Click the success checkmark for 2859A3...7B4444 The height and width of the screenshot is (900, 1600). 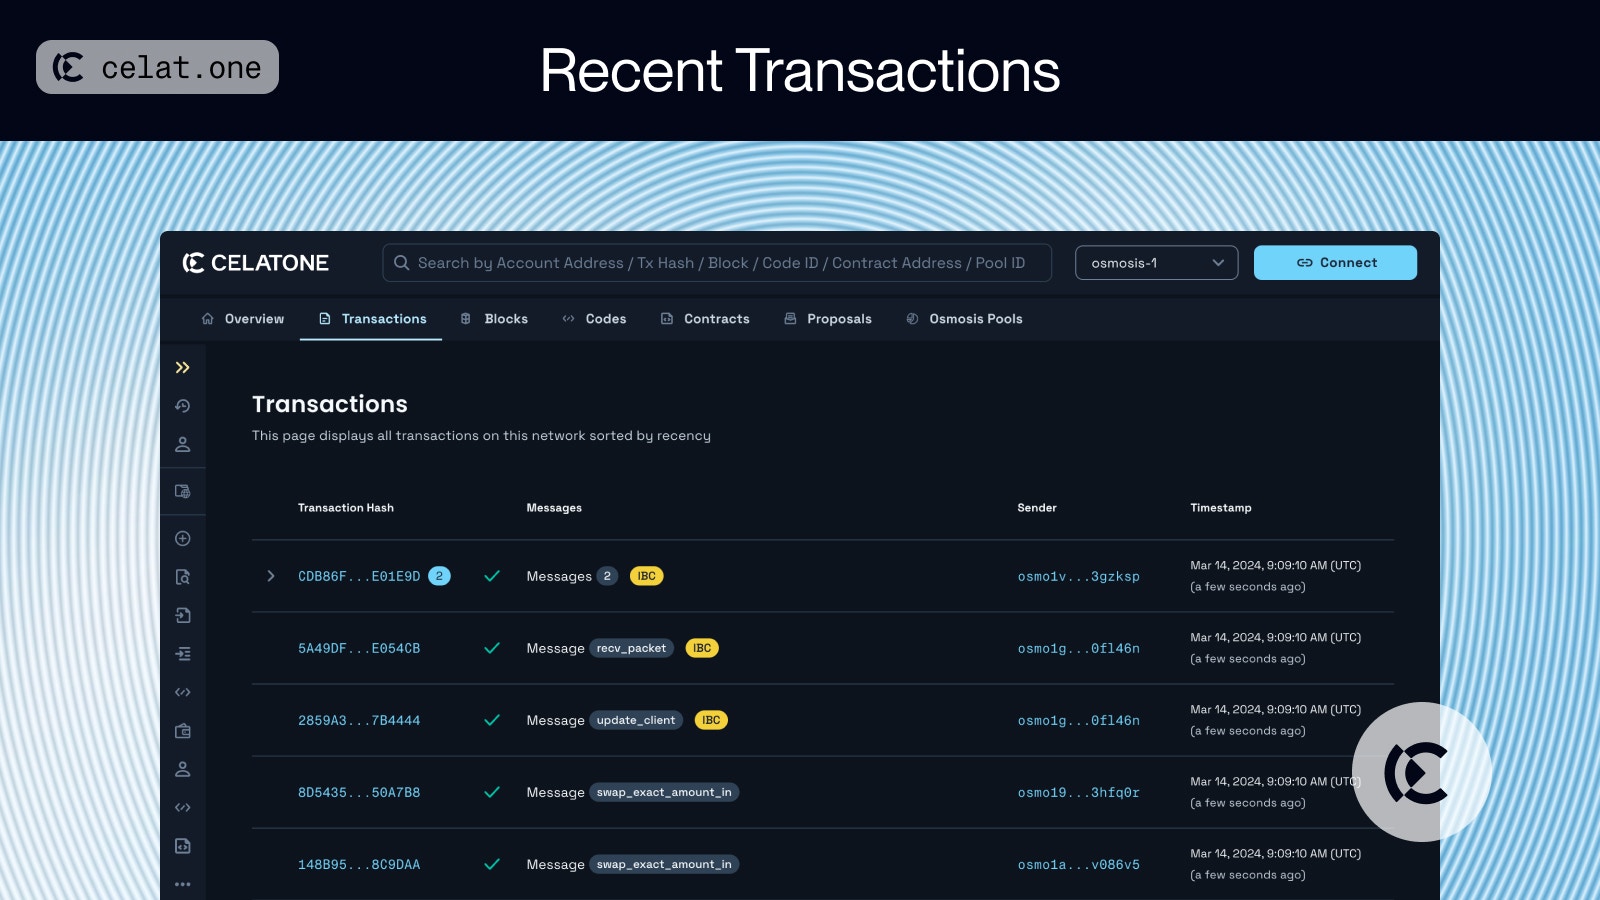[x=492, y=720]
